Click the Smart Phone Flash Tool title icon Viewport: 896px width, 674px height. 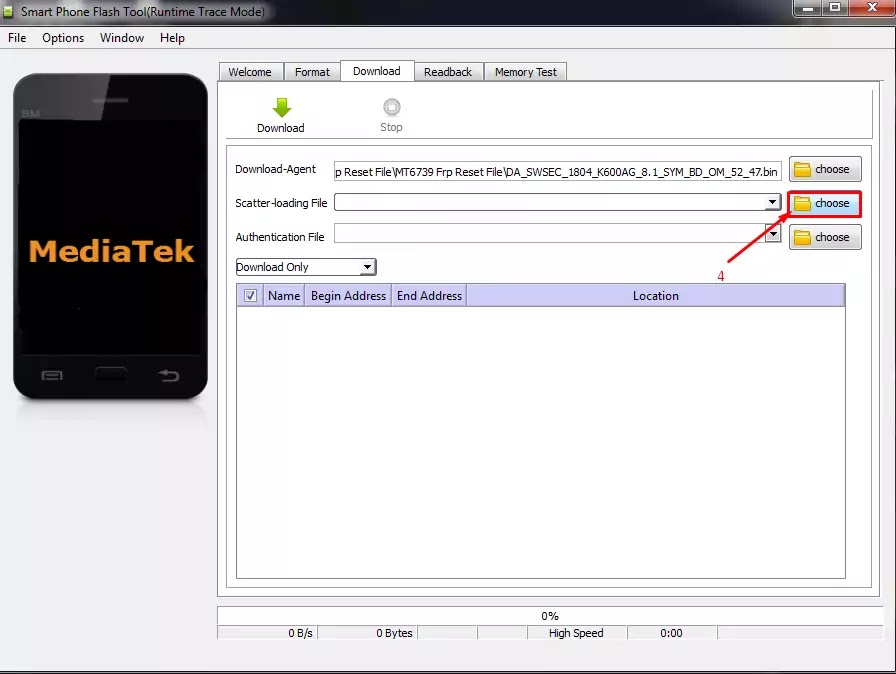8,11
